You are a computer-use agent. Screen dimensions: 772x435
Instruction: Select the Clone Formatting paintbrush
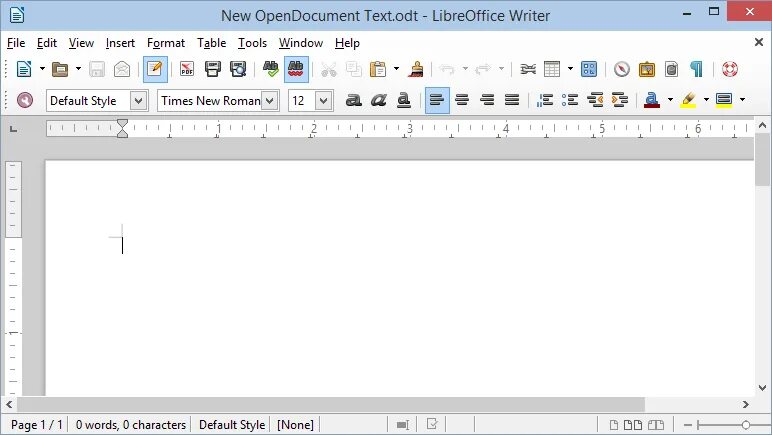(417, 69)
